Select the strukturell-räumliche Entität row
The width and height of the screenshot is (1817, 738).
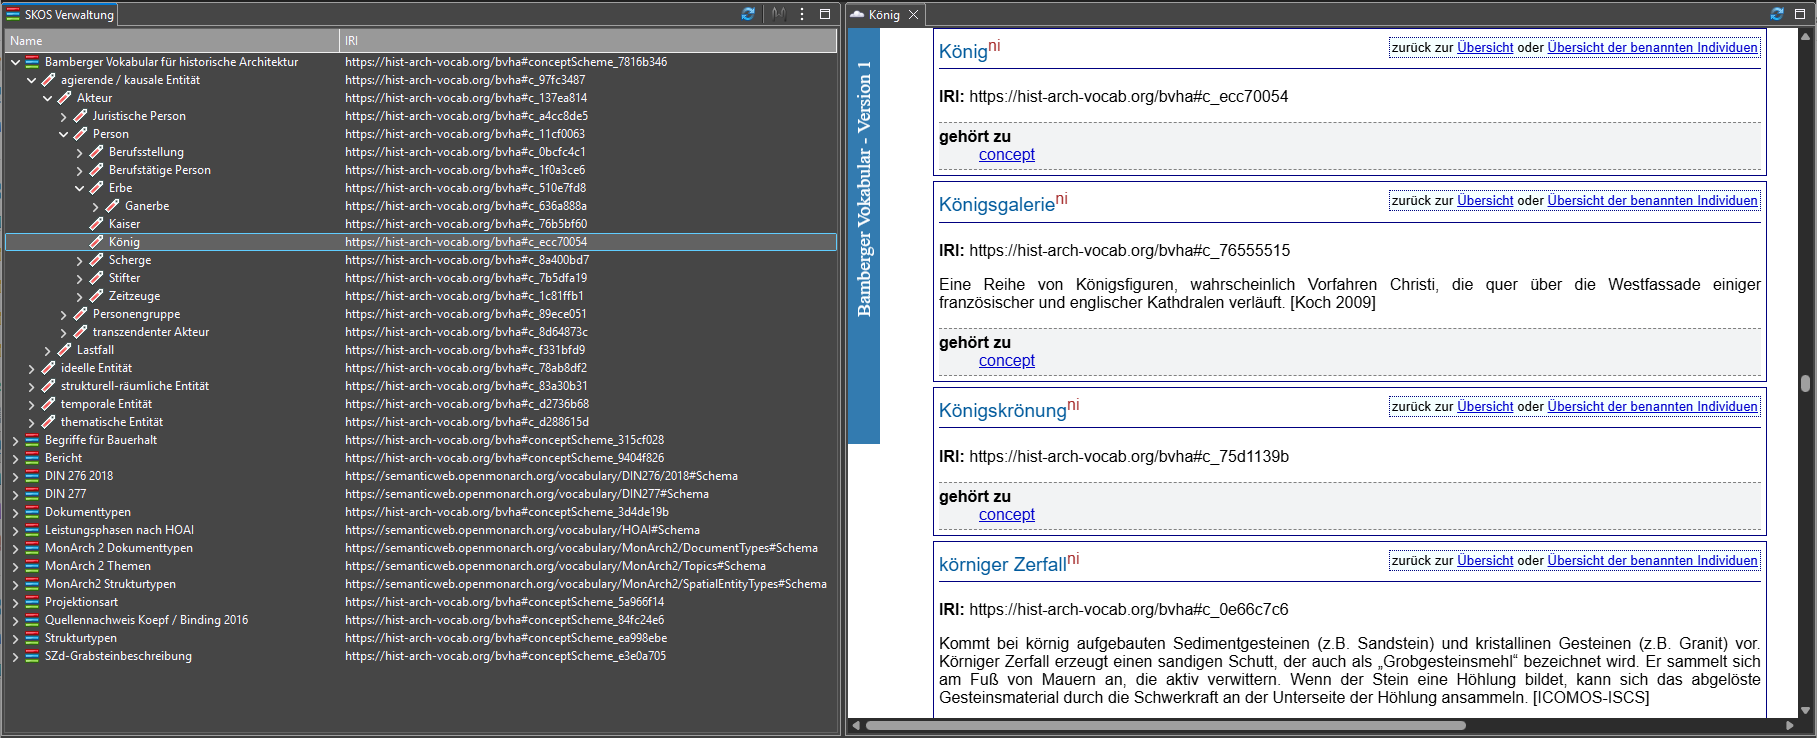pos(421,386)
